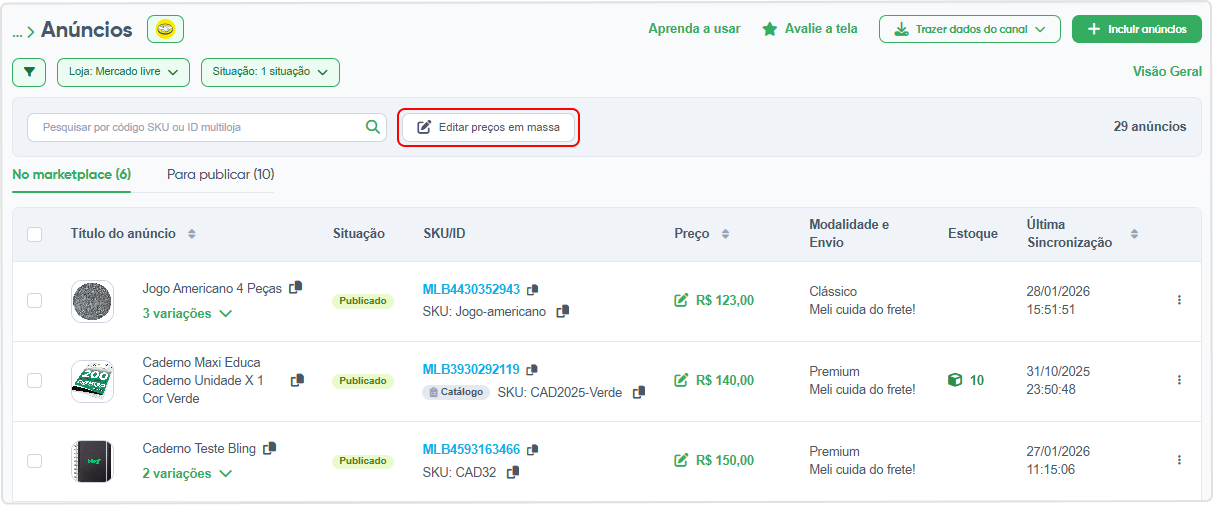The image size is (1213, 505).
Task: Click Editar preços em massa button
Action: click(x=489, y=127)
